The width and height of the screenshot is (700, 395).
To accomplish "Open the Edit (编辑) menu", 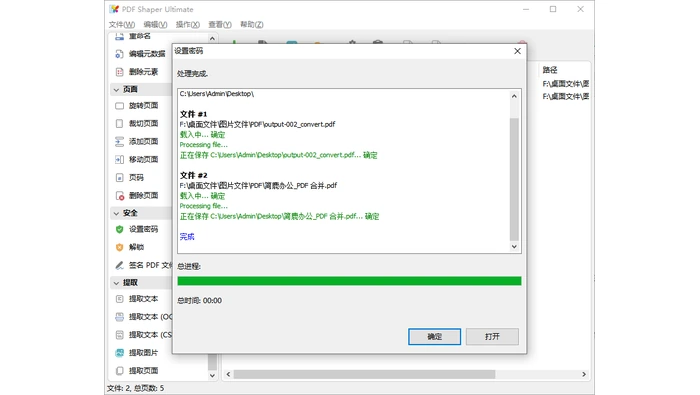I will (x=155, y=25).
